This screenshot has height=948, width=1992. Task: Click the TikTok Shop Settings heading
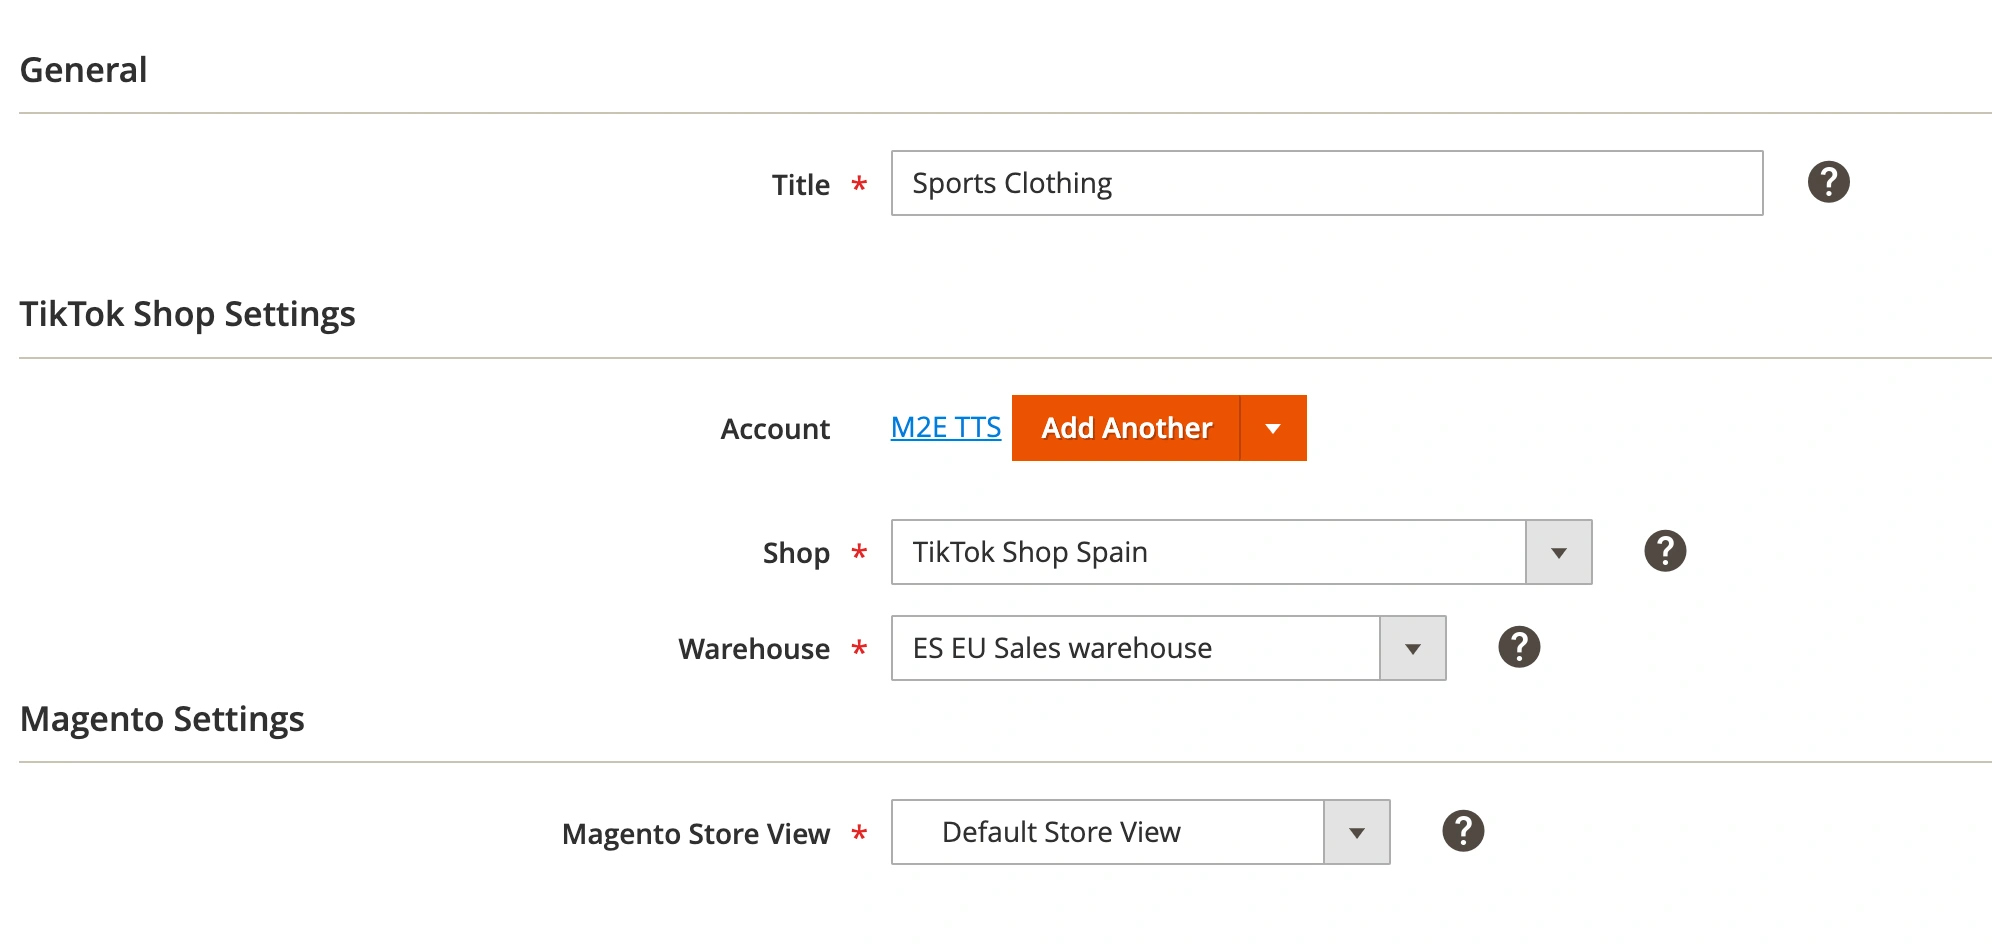[187, 314]
